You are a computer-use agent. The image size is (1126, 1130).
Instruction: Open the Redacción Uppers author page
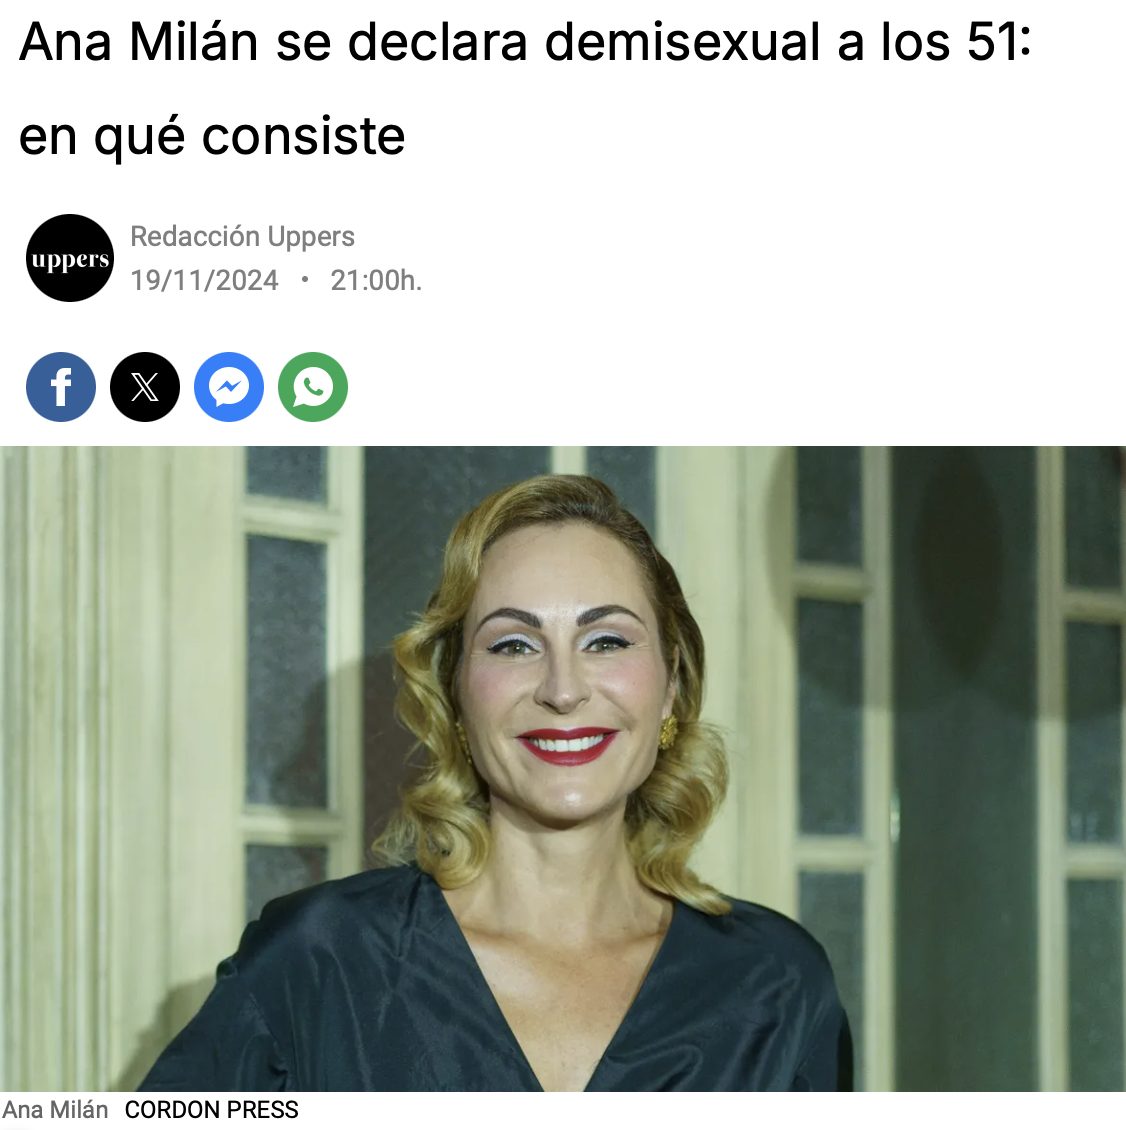[x=242, y=236]
